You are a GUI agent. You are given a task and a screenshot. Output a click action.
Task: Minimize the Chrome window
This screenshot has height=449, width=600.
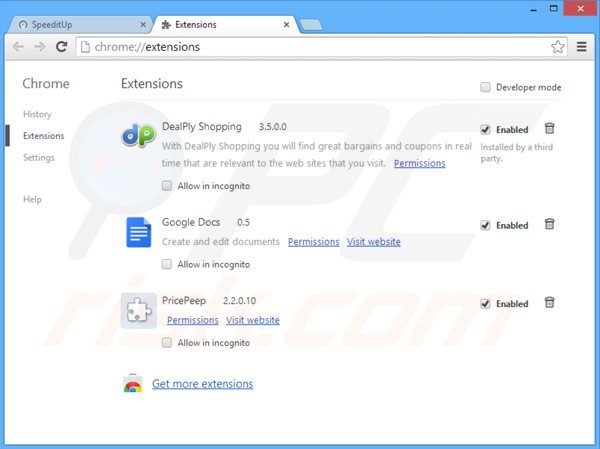[533, 9]
